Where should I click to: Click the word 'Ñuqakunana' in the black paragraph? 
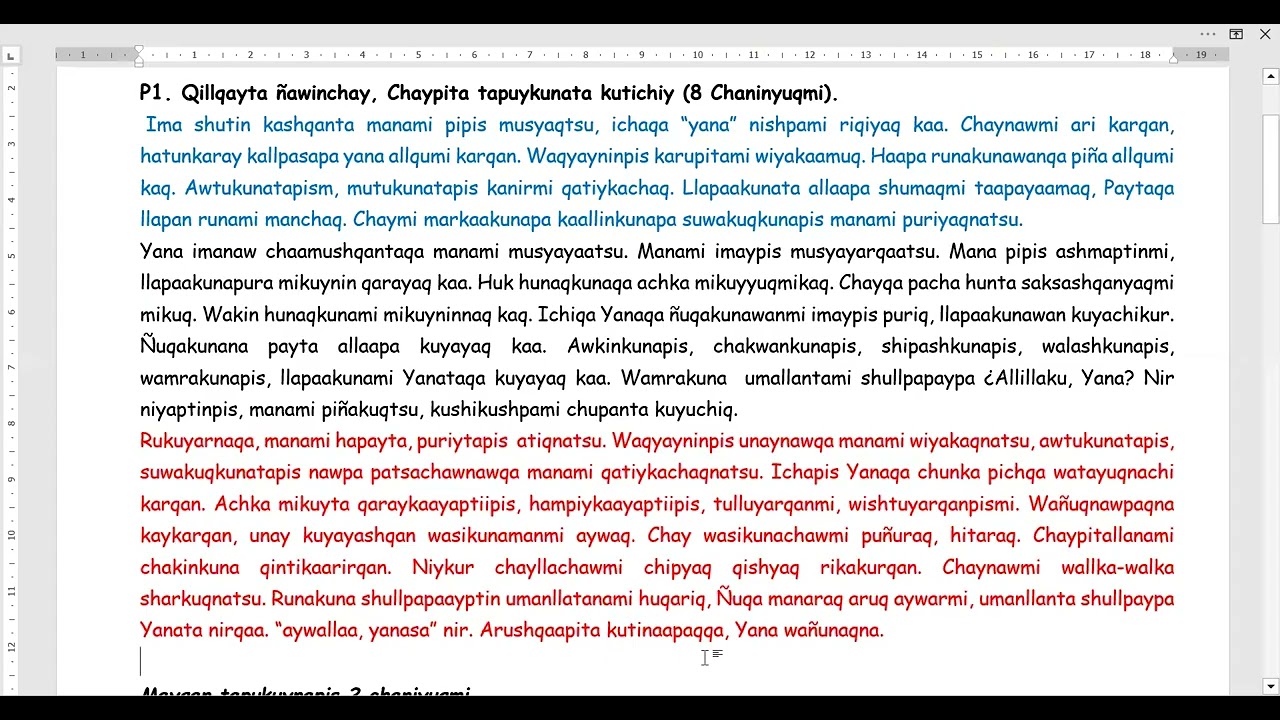pyautogui.click(x=191, y=346)
